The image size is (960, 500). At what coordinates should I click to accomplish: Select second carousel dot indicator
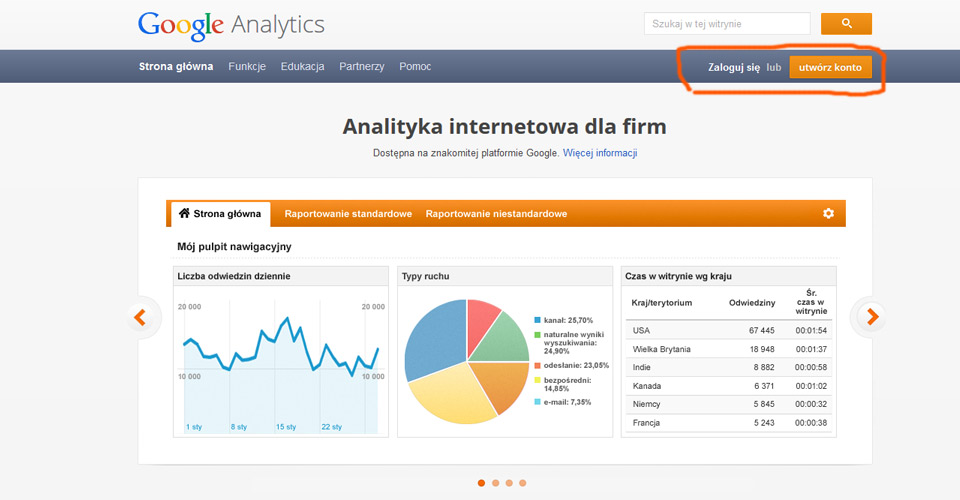[495, 483]
